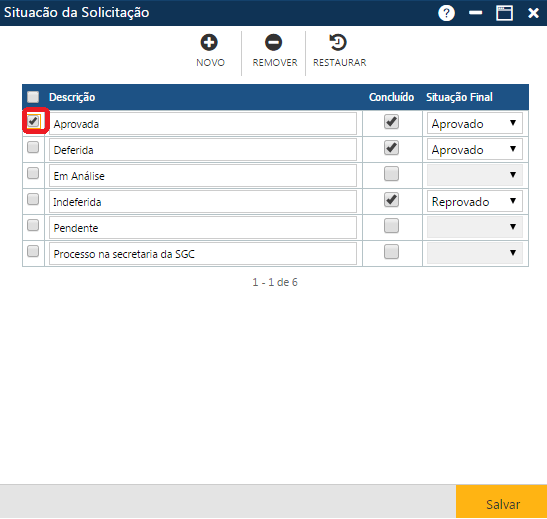
Task: Uncheck the Aprovada row selection checkbox
Action: (33, 121)
